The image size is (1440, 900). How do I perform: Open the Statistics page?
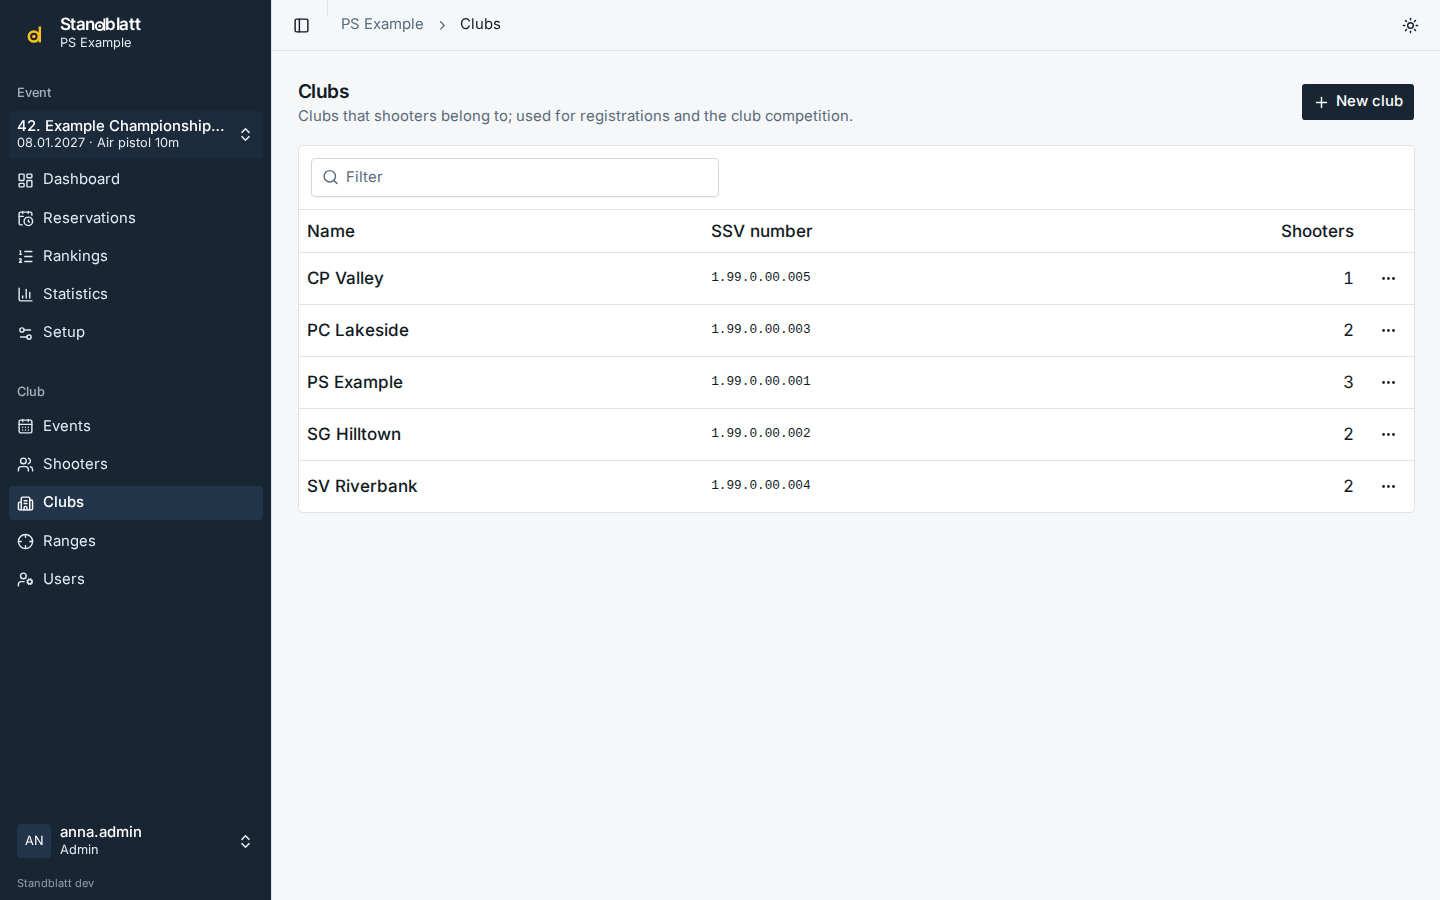point(136,294)
